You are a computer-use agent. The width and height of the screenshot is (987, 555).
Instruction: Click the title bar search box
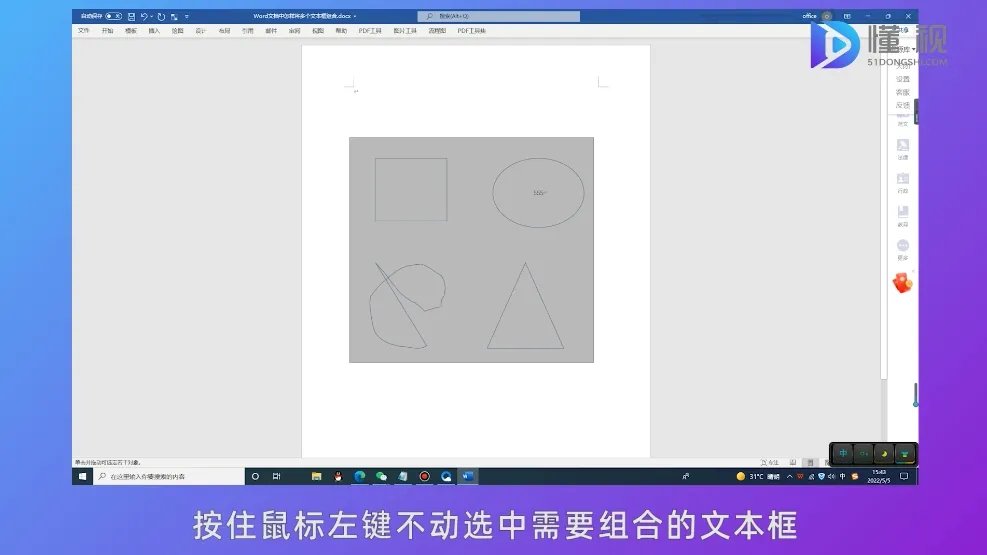(499, 16)
